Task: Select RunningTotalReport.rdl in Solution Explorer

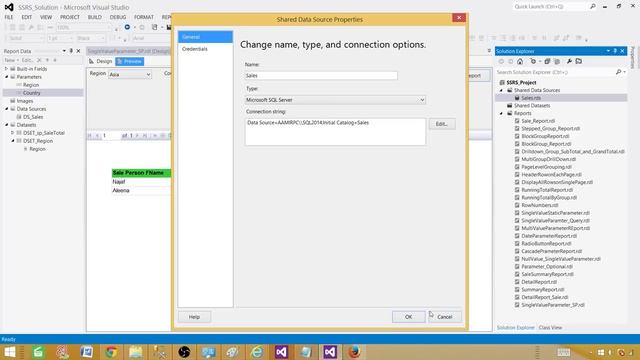Action: pos(547,190)
